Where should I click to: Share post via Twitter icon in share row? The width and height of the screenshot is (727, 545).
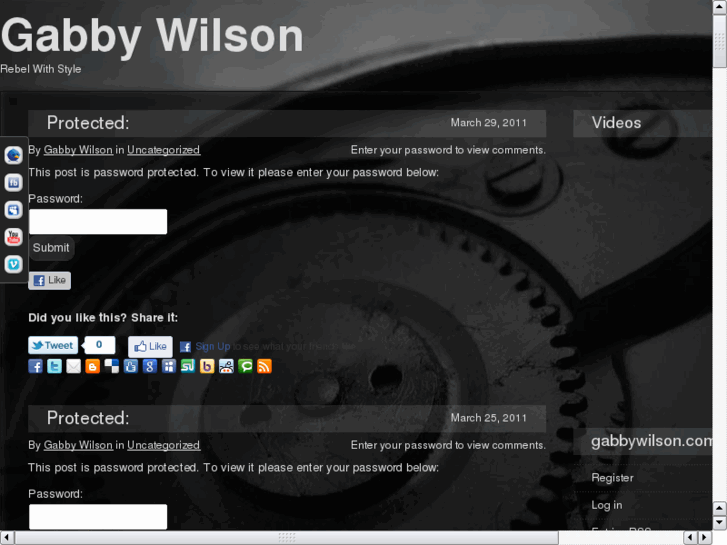(54, 366)
